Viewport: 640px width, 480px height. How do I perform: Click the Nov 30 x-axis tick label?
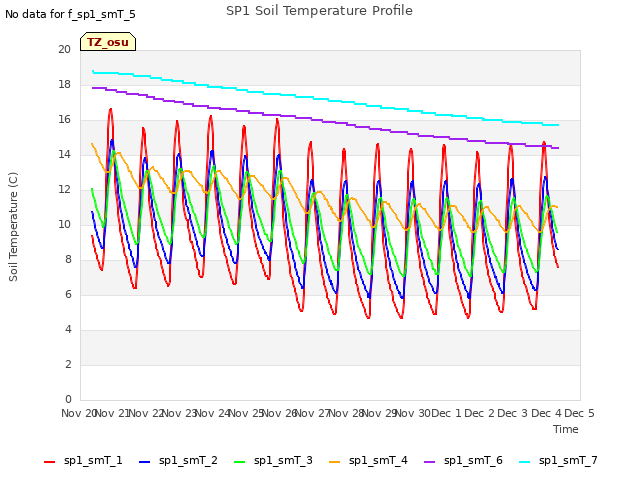click(x=413, y=413)
